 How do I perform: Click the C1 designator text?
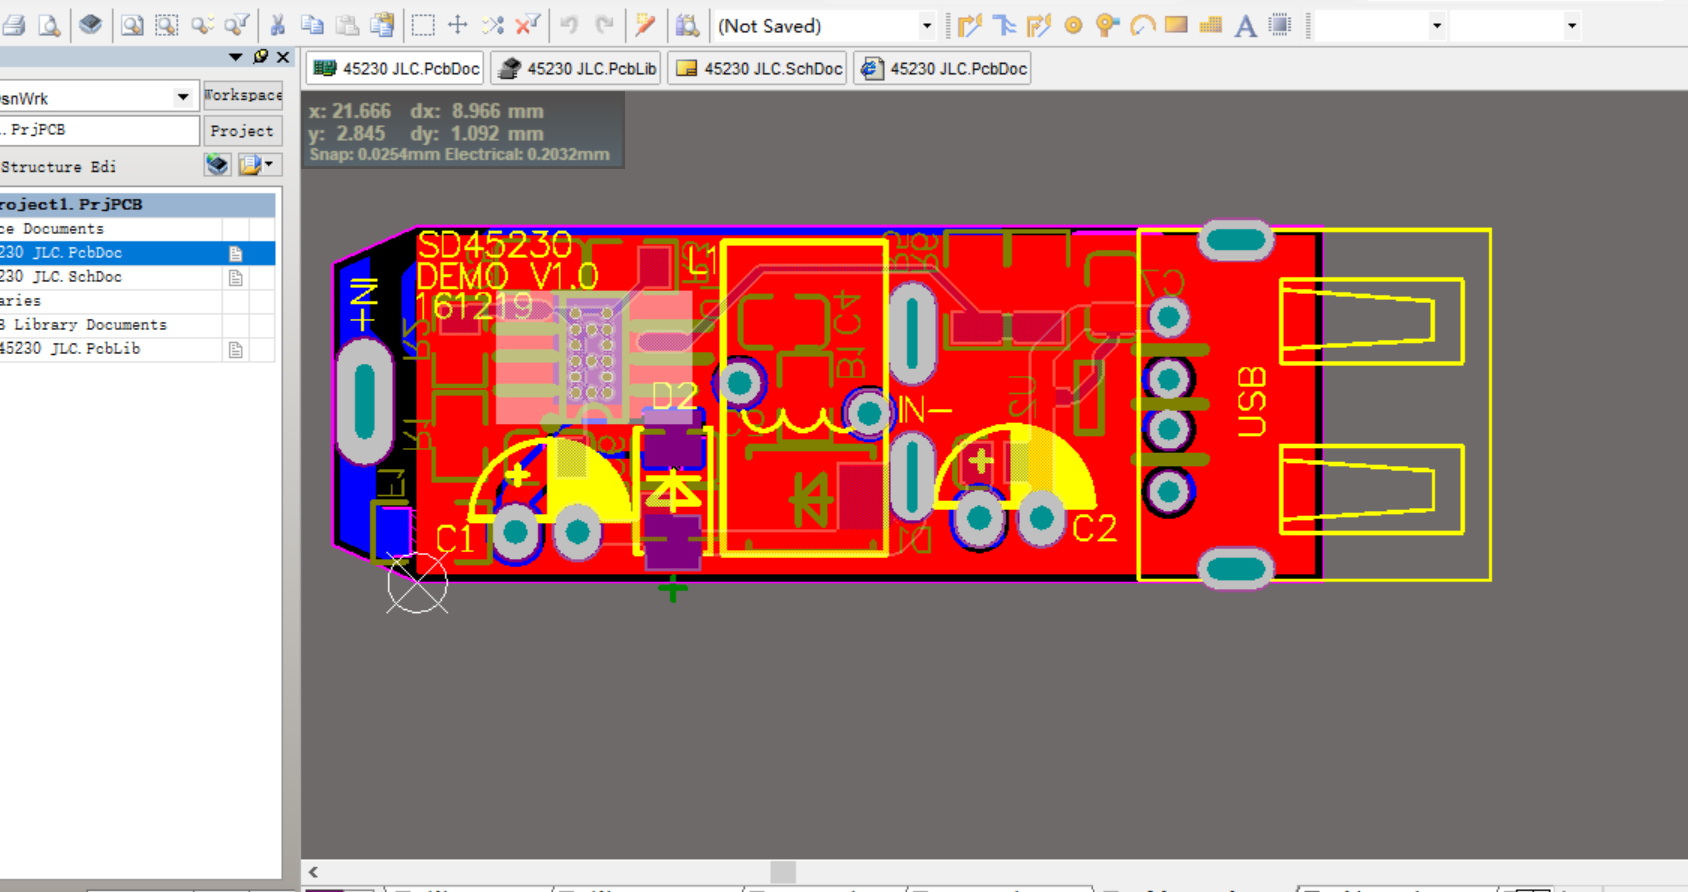pyautogui.click(x=454, y=540)
